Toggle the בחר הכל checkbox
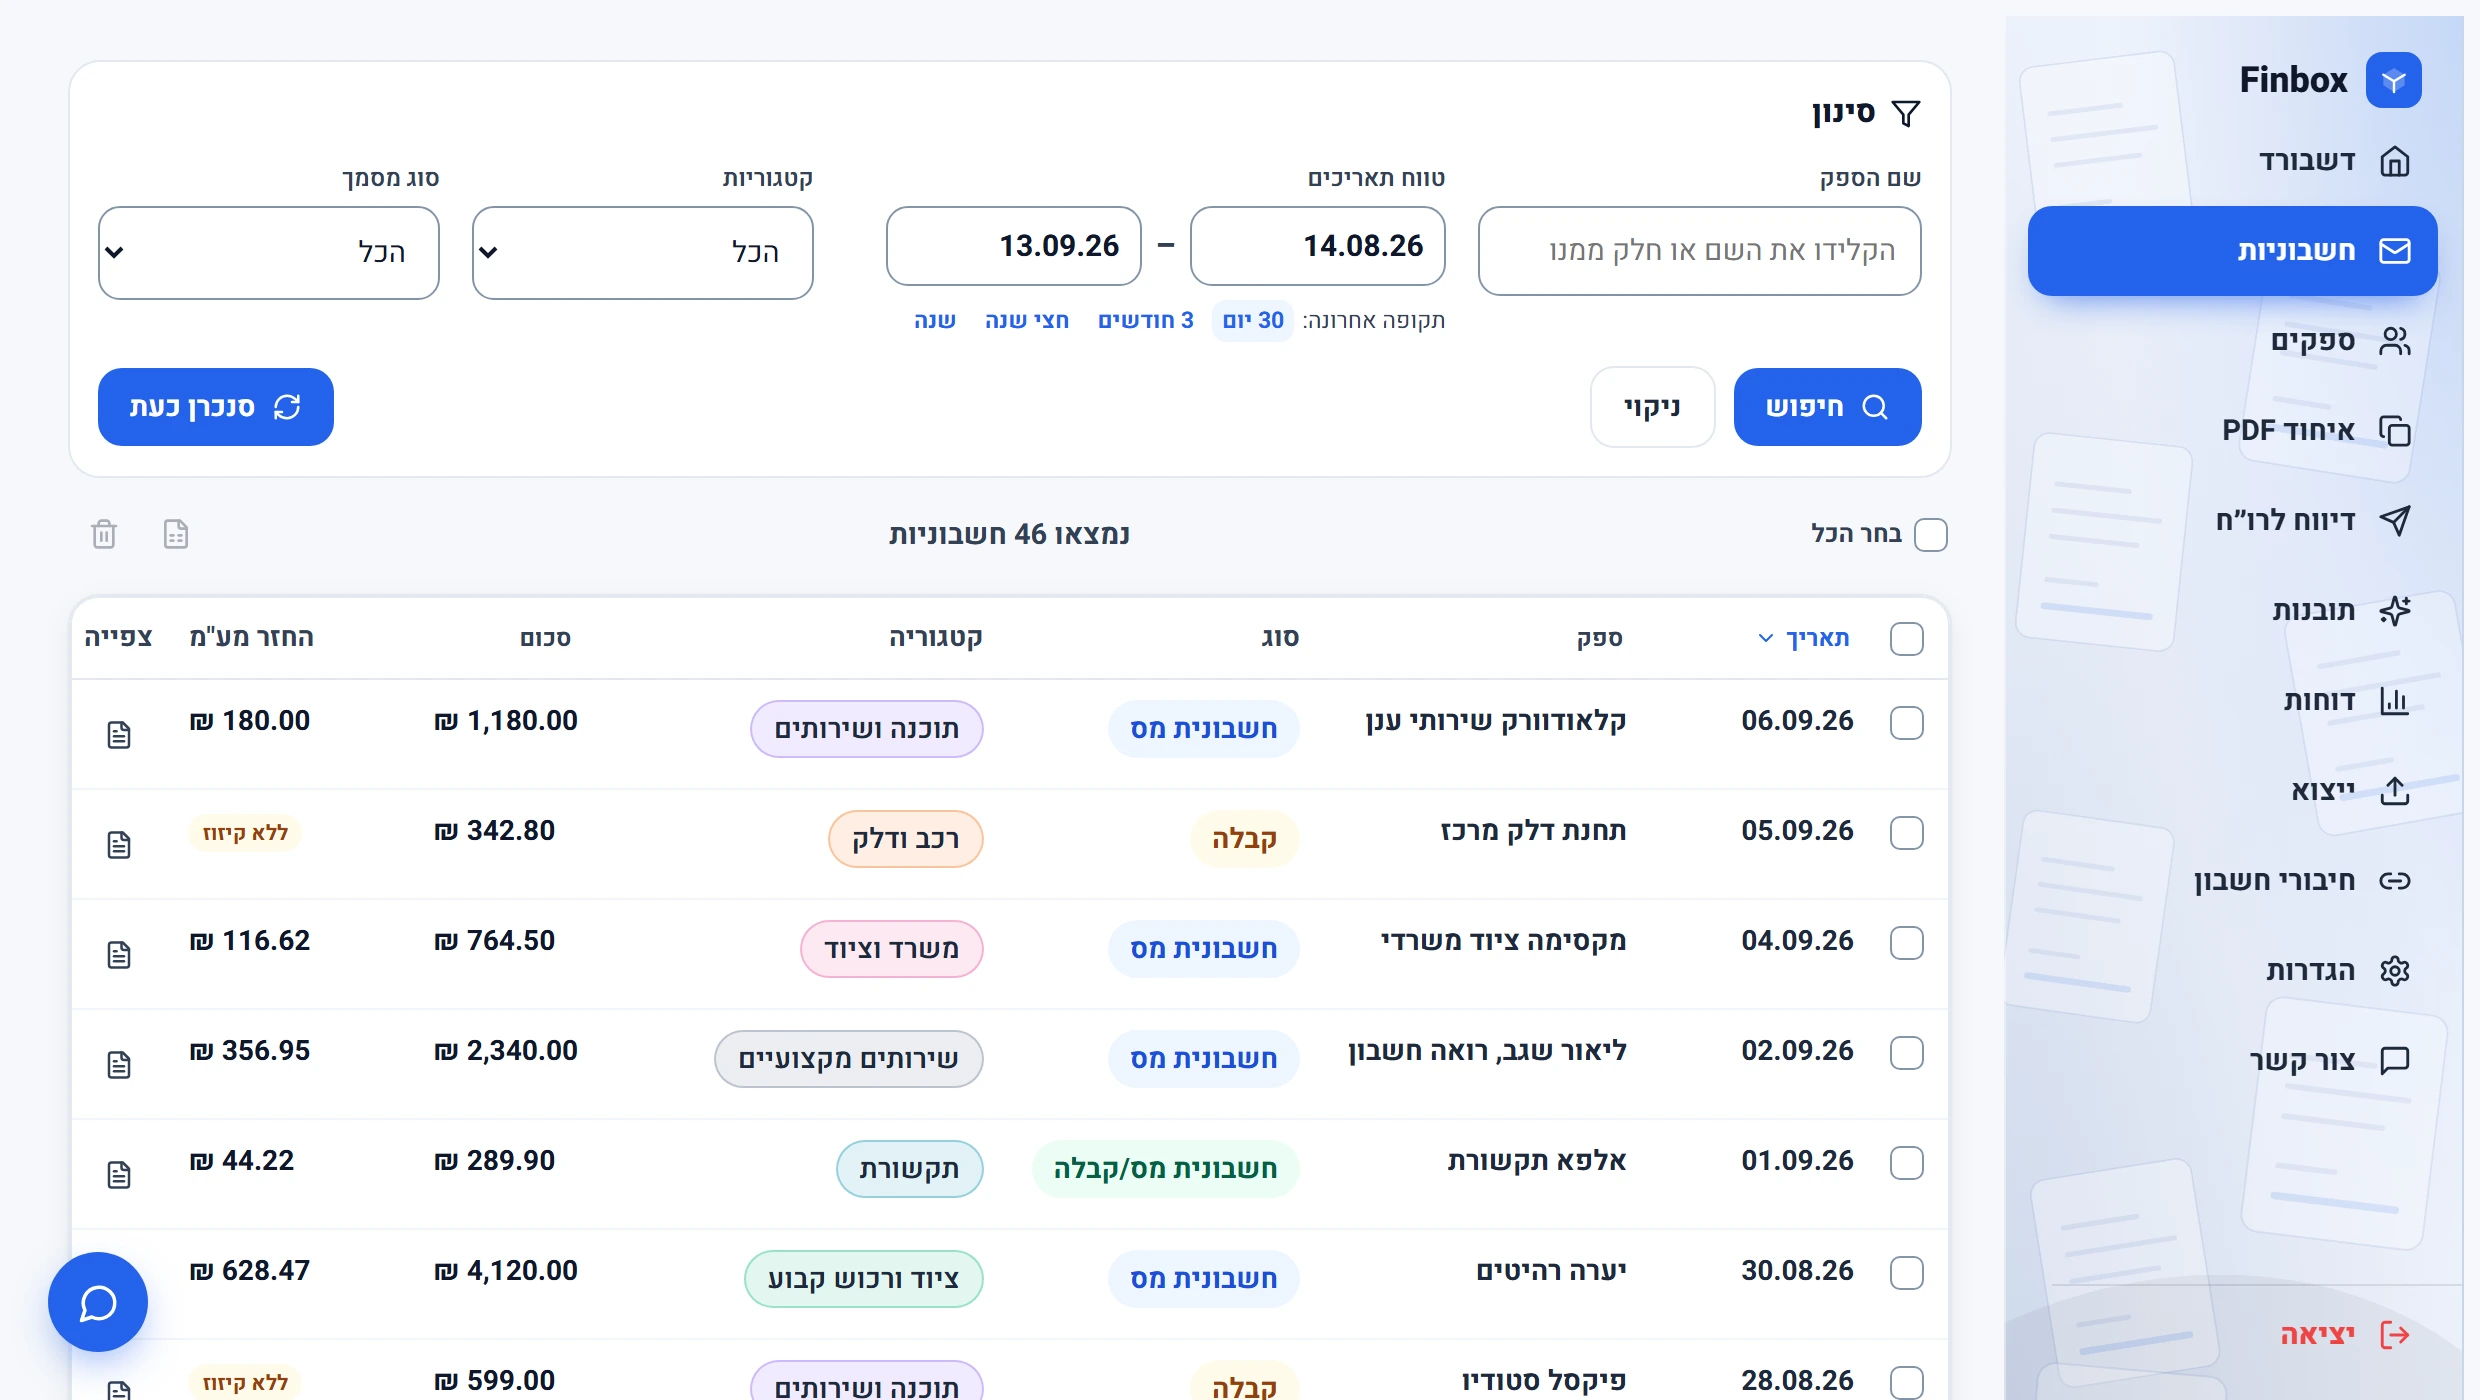This screenshot has width=2480, height=1400. coord(1931,535)
